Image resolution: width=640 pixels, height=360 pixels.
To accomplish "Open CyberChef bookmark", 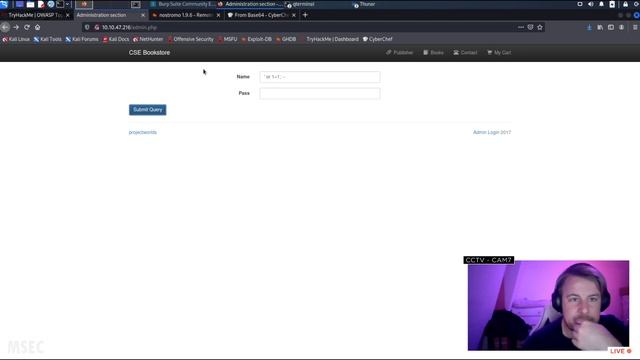I will 378,39.
